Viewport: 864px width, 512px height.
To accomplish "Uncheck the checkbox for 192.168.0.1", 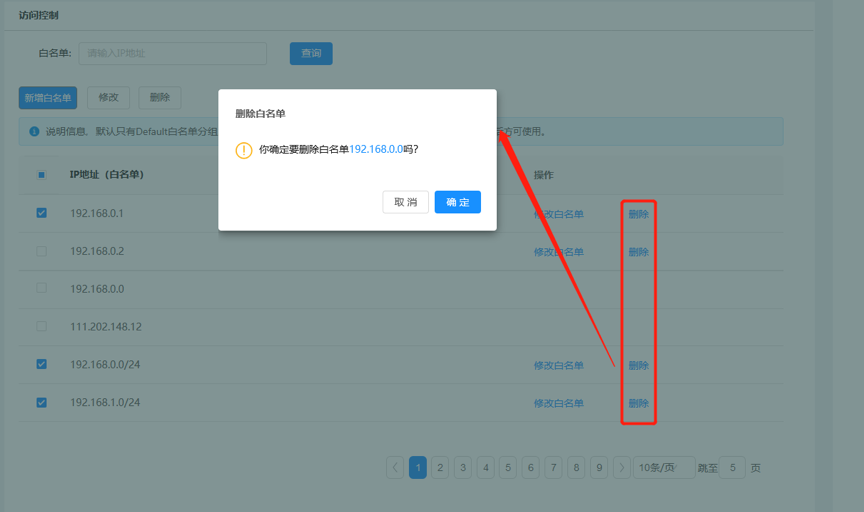I will click(41, 213).
